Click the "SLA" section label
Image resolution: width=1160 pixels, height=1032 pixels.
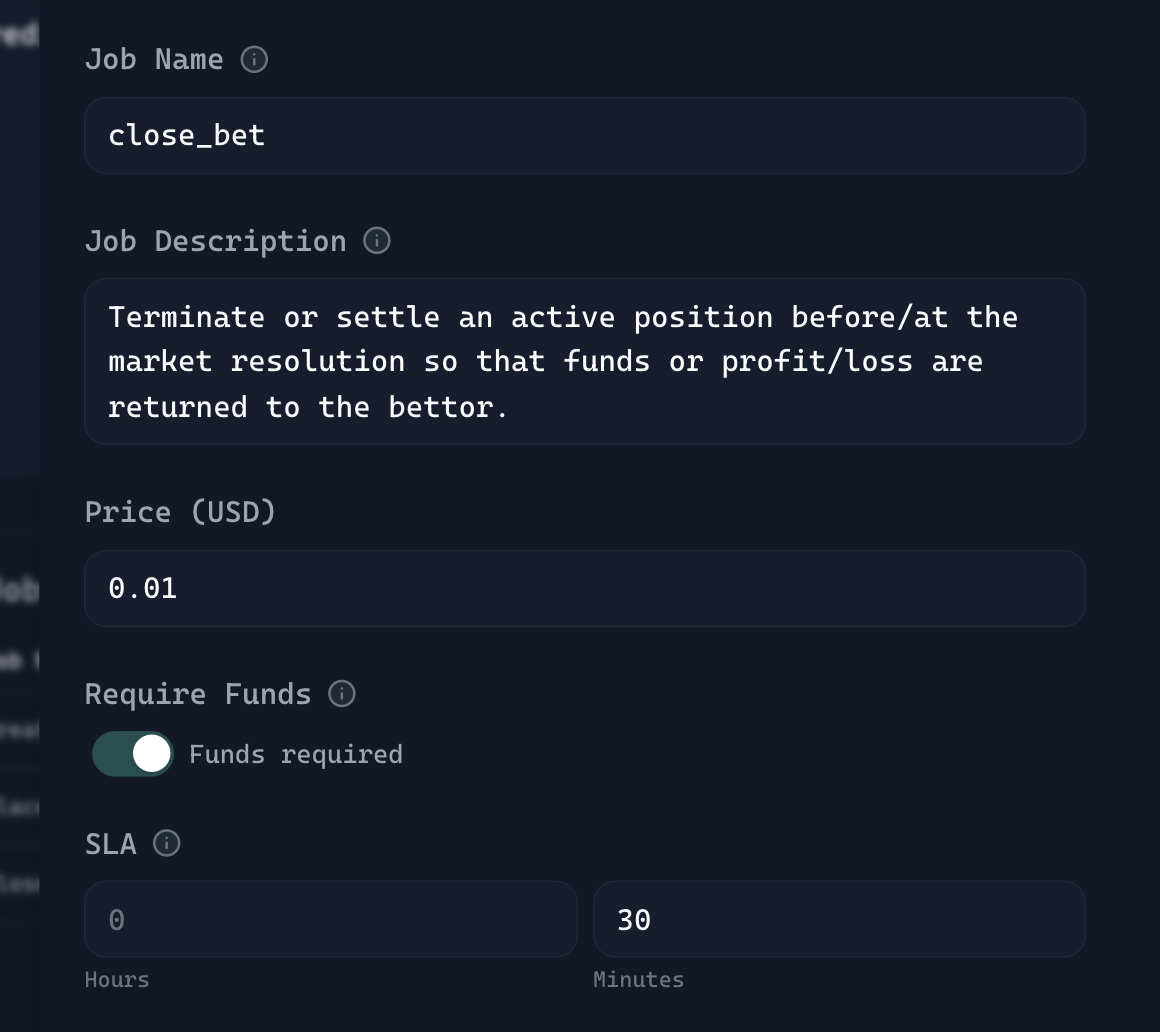click(x=110, y=844)
